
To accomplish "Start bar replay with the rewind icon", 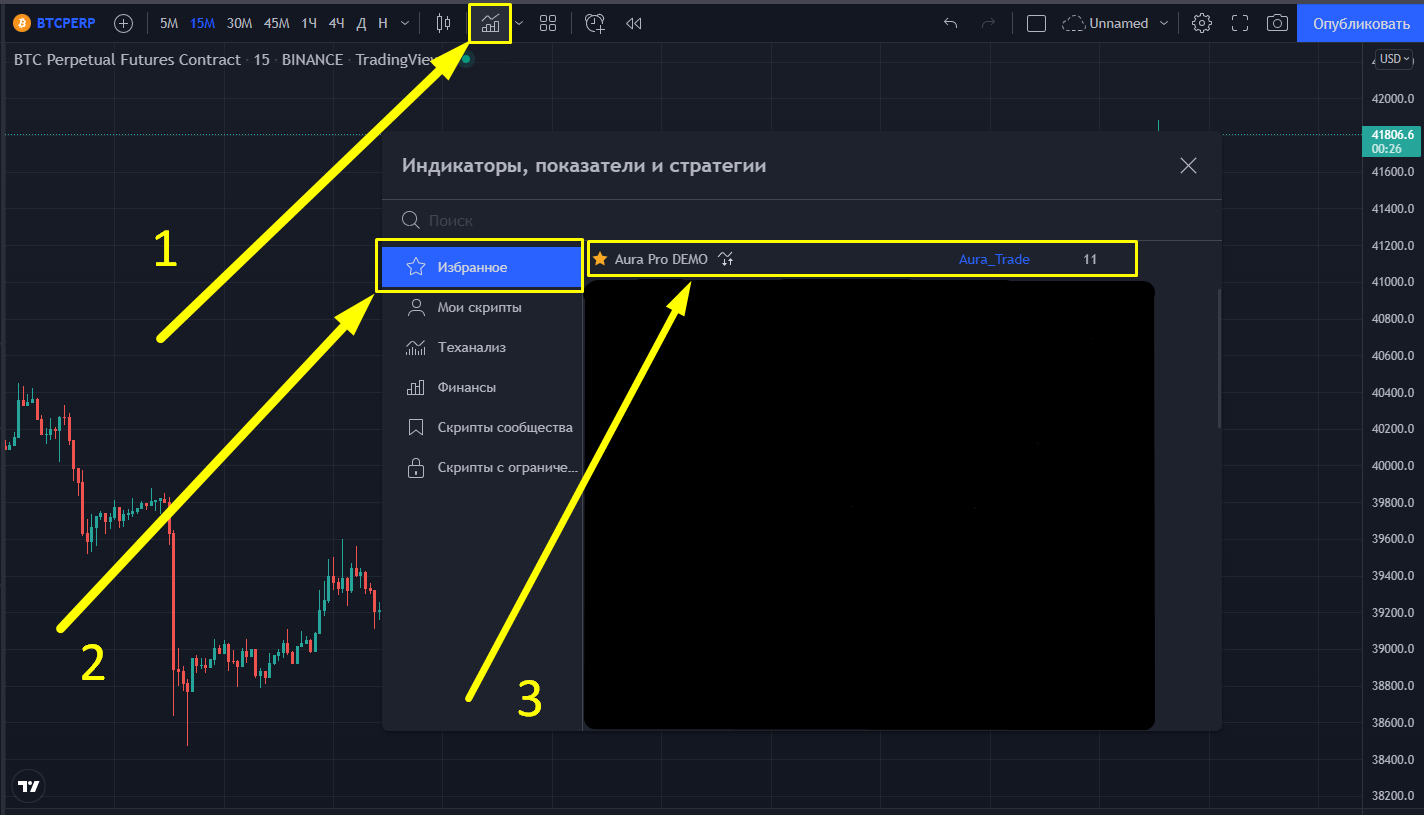I will coord(633,23).
